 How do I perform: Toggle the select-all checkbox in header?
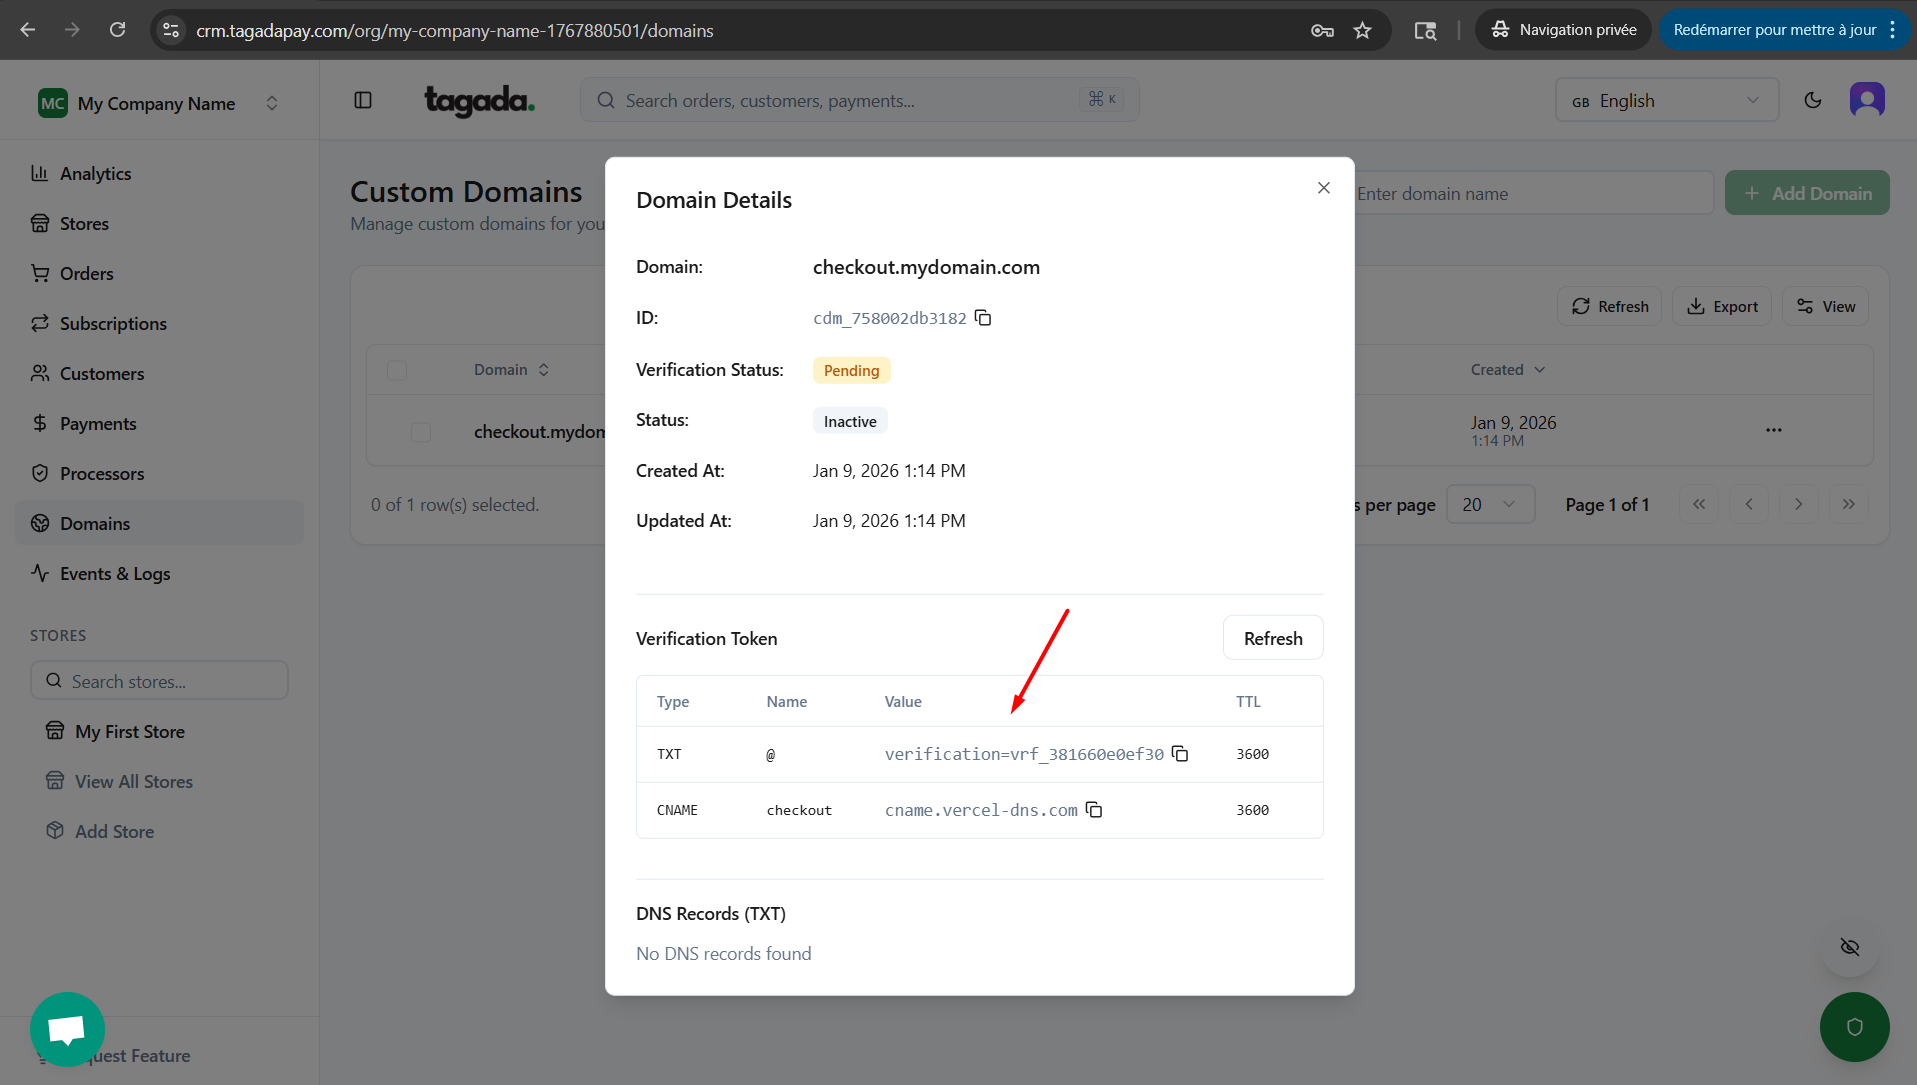(397, 370)
